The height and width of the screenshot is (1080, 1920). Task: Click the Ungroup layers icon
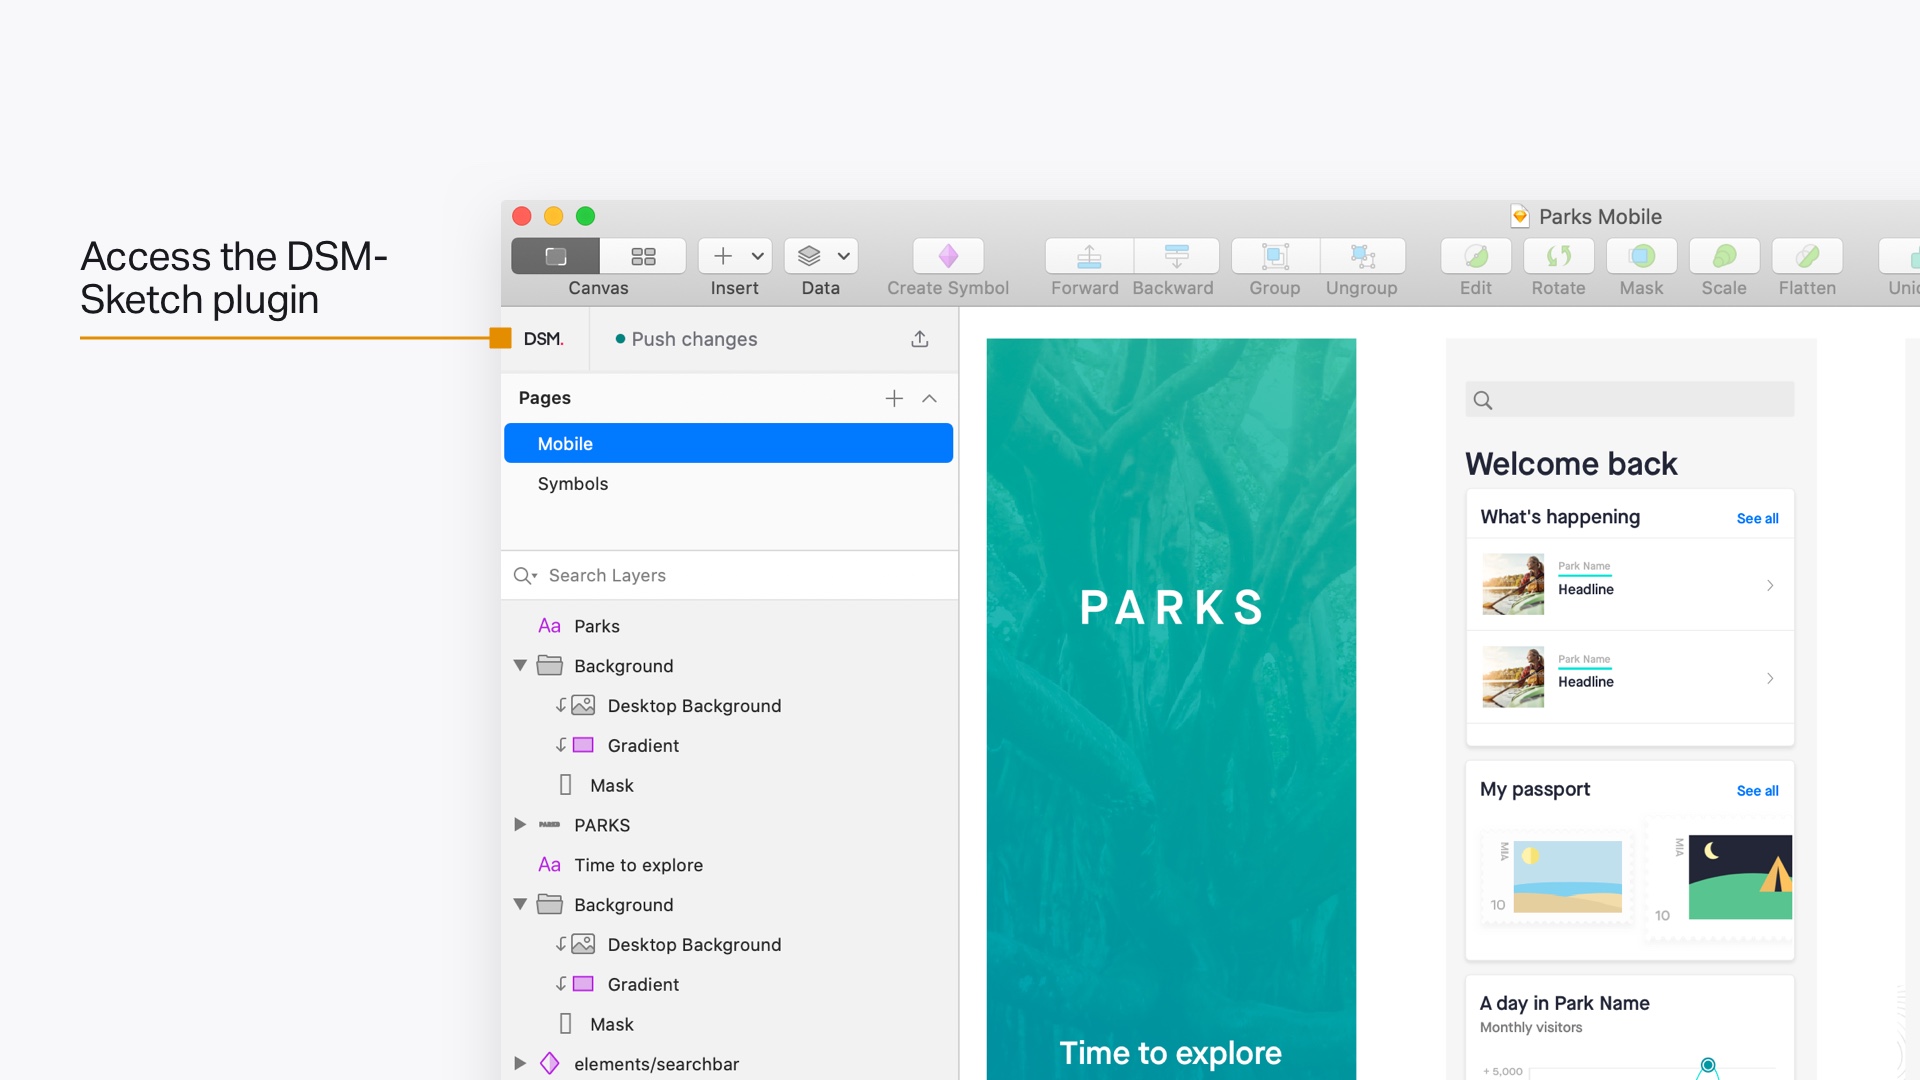pos(1362,256)
